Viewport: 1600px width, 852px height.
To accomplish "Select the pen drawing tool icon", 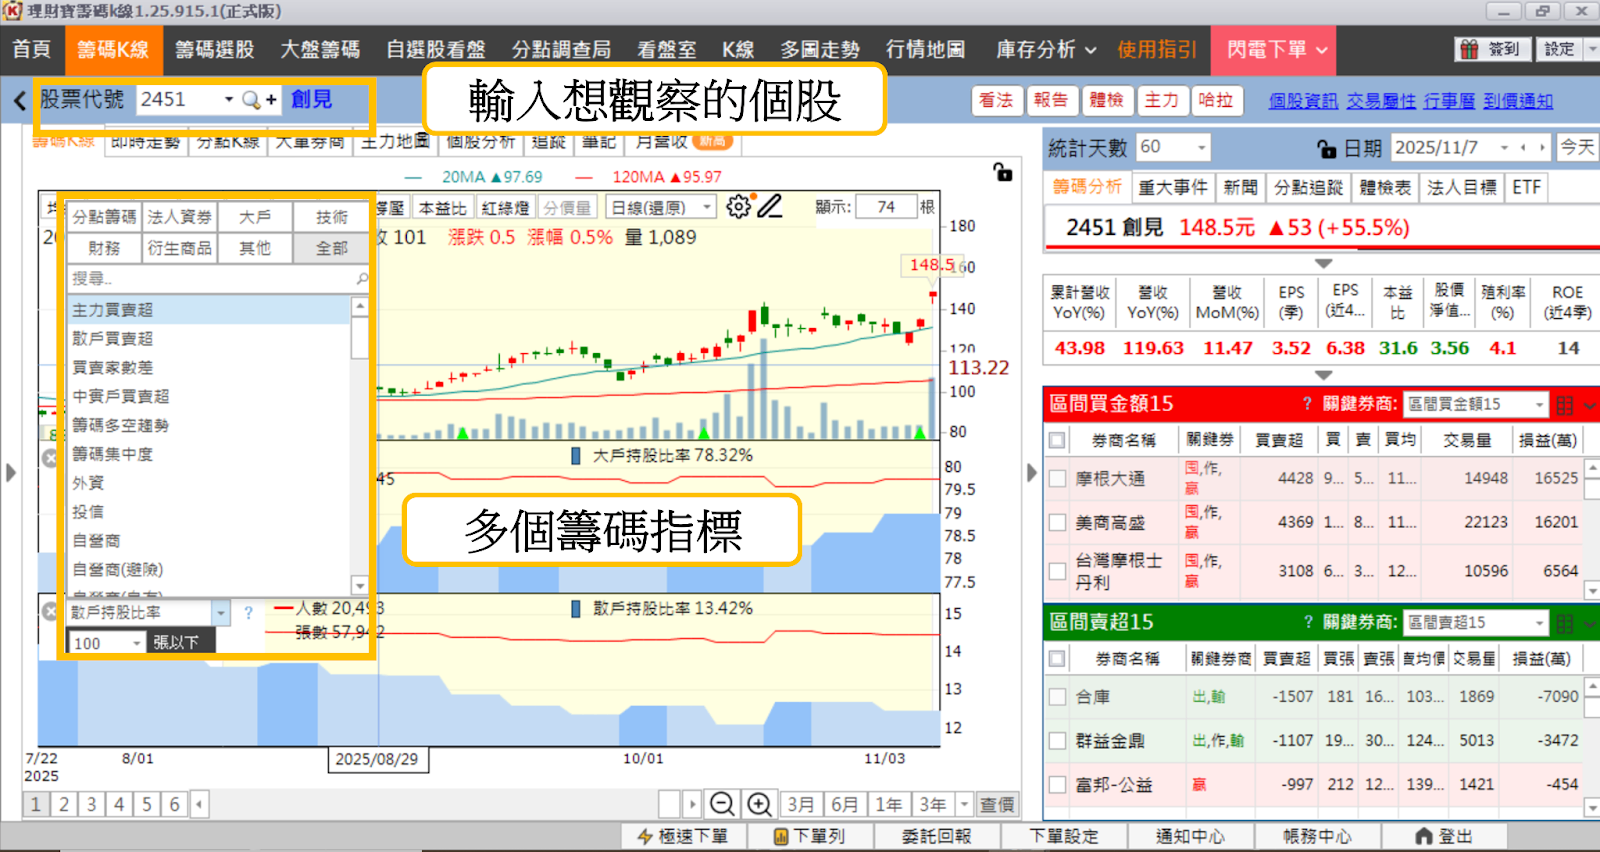I will [x=769, y=207].
